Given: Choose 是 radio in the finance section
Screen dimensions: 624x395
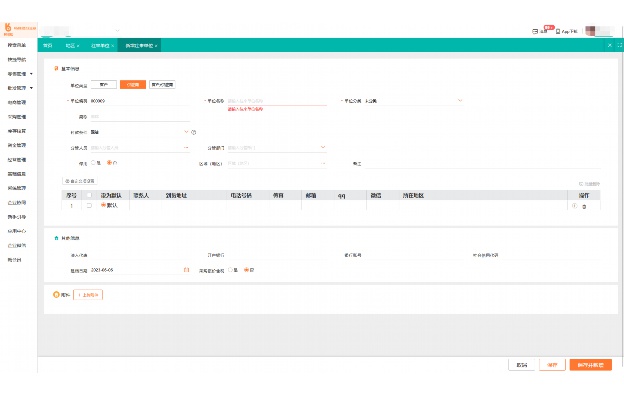Looking at the screenshot, I should coord(230,270).
